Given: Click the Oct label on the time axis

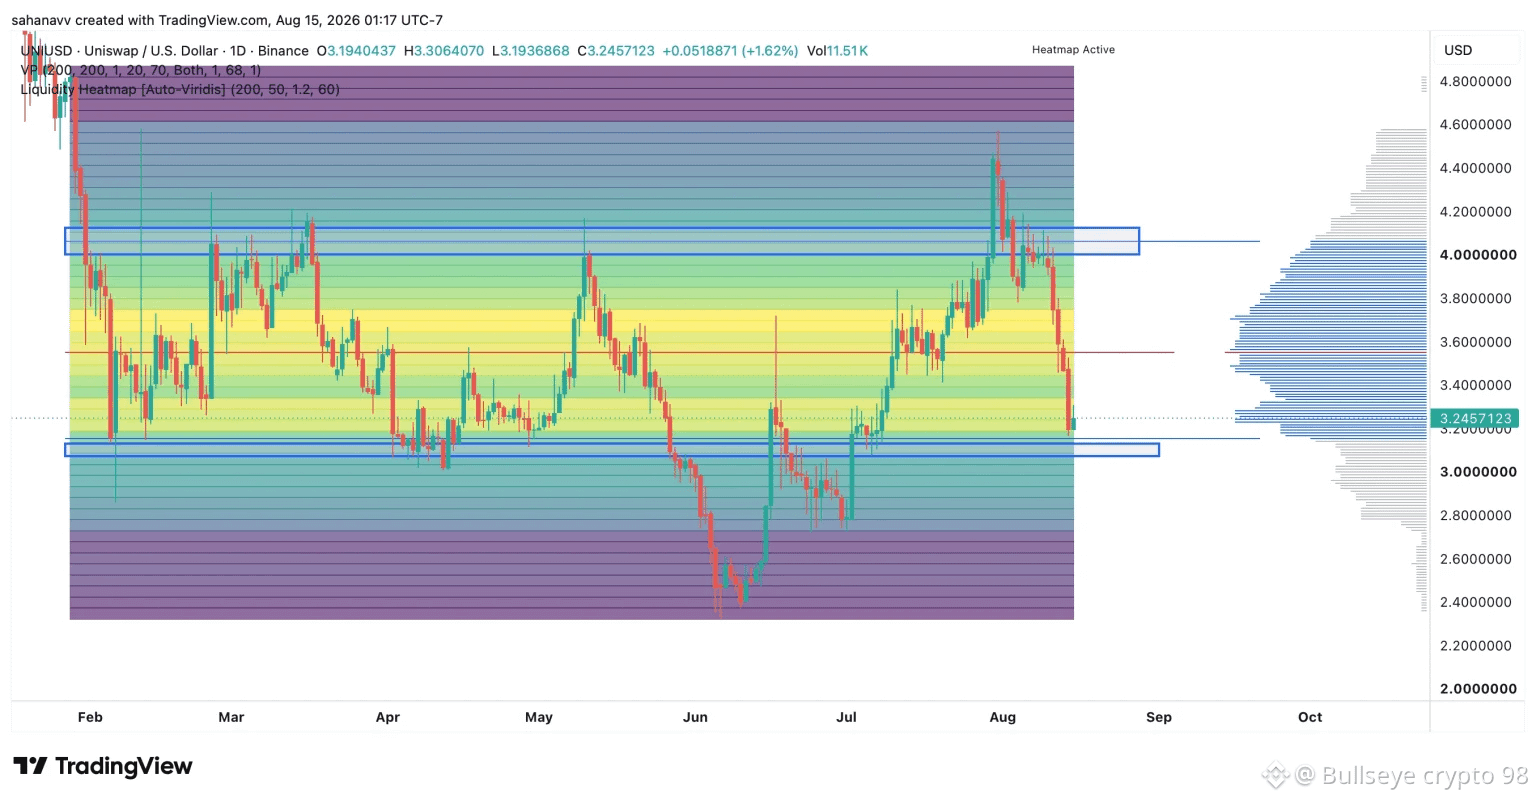Looking at the screenshot, I should coord(1310,717).
